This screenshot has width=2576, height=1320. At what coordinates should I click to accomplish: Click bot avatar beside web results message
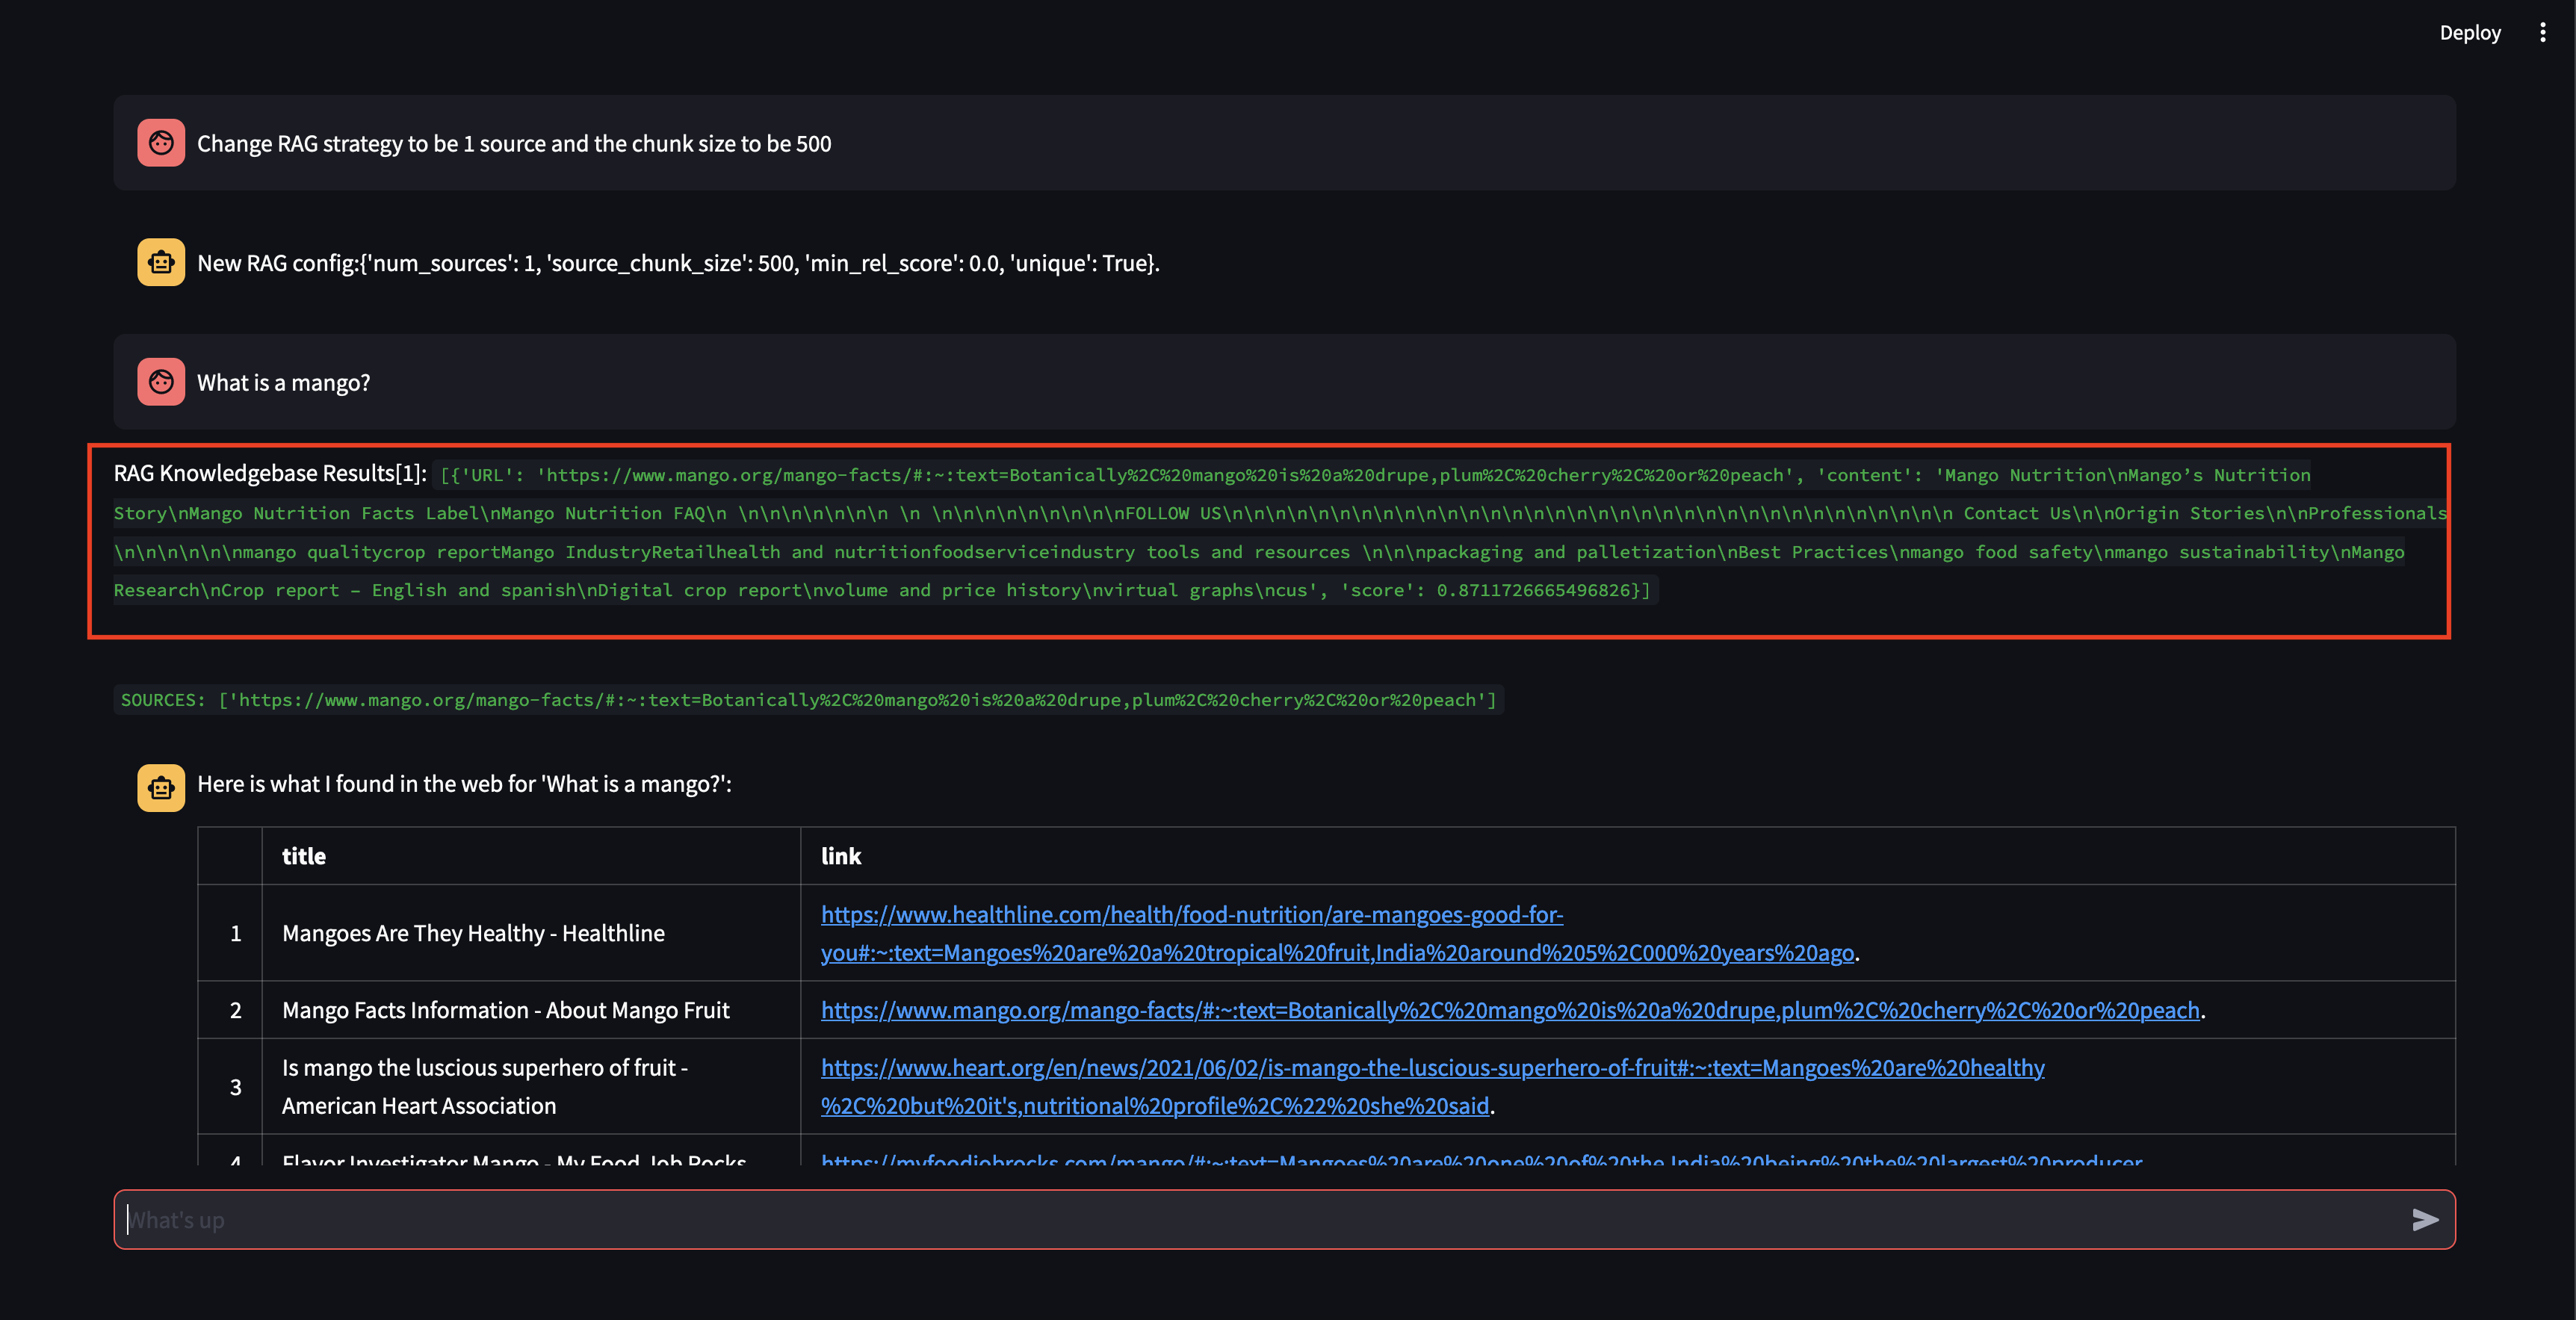161,788
